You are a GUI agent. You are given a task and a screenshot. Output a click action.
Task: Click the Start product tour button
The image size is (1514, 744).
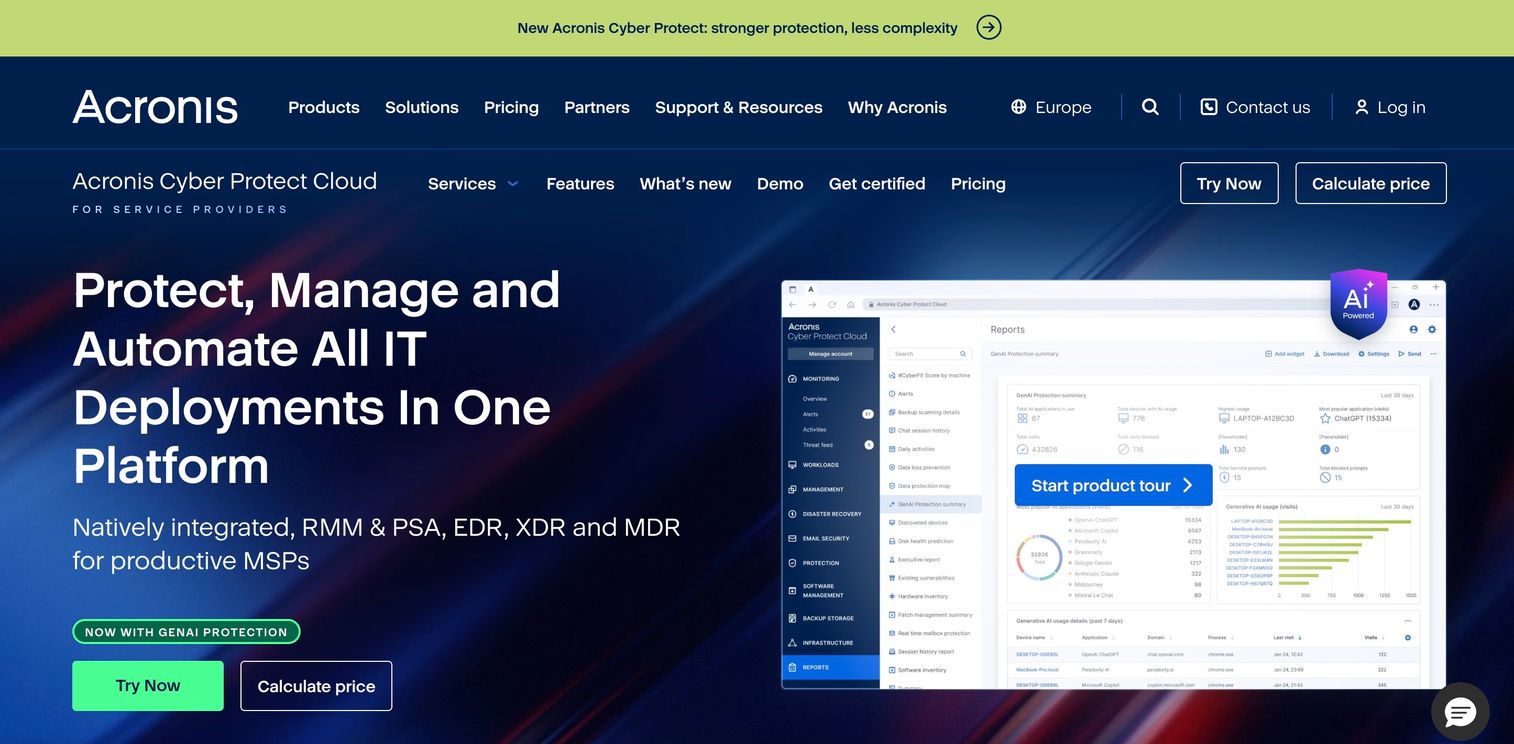[x=1113, y=485]
